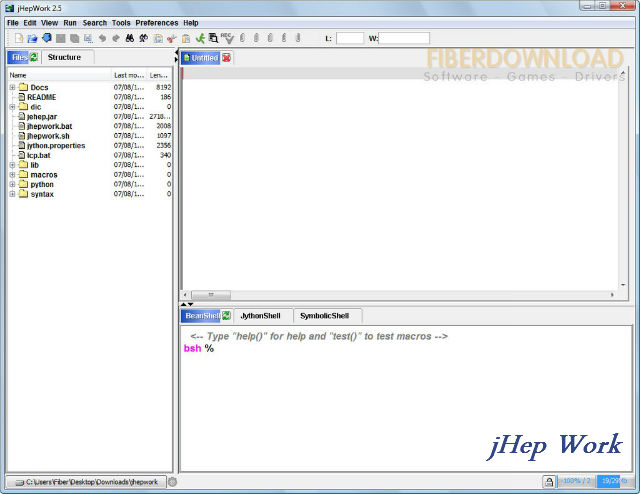Click the Open file folder icon
The height and width of the screenshot is (494, 640).
[32, 38]
